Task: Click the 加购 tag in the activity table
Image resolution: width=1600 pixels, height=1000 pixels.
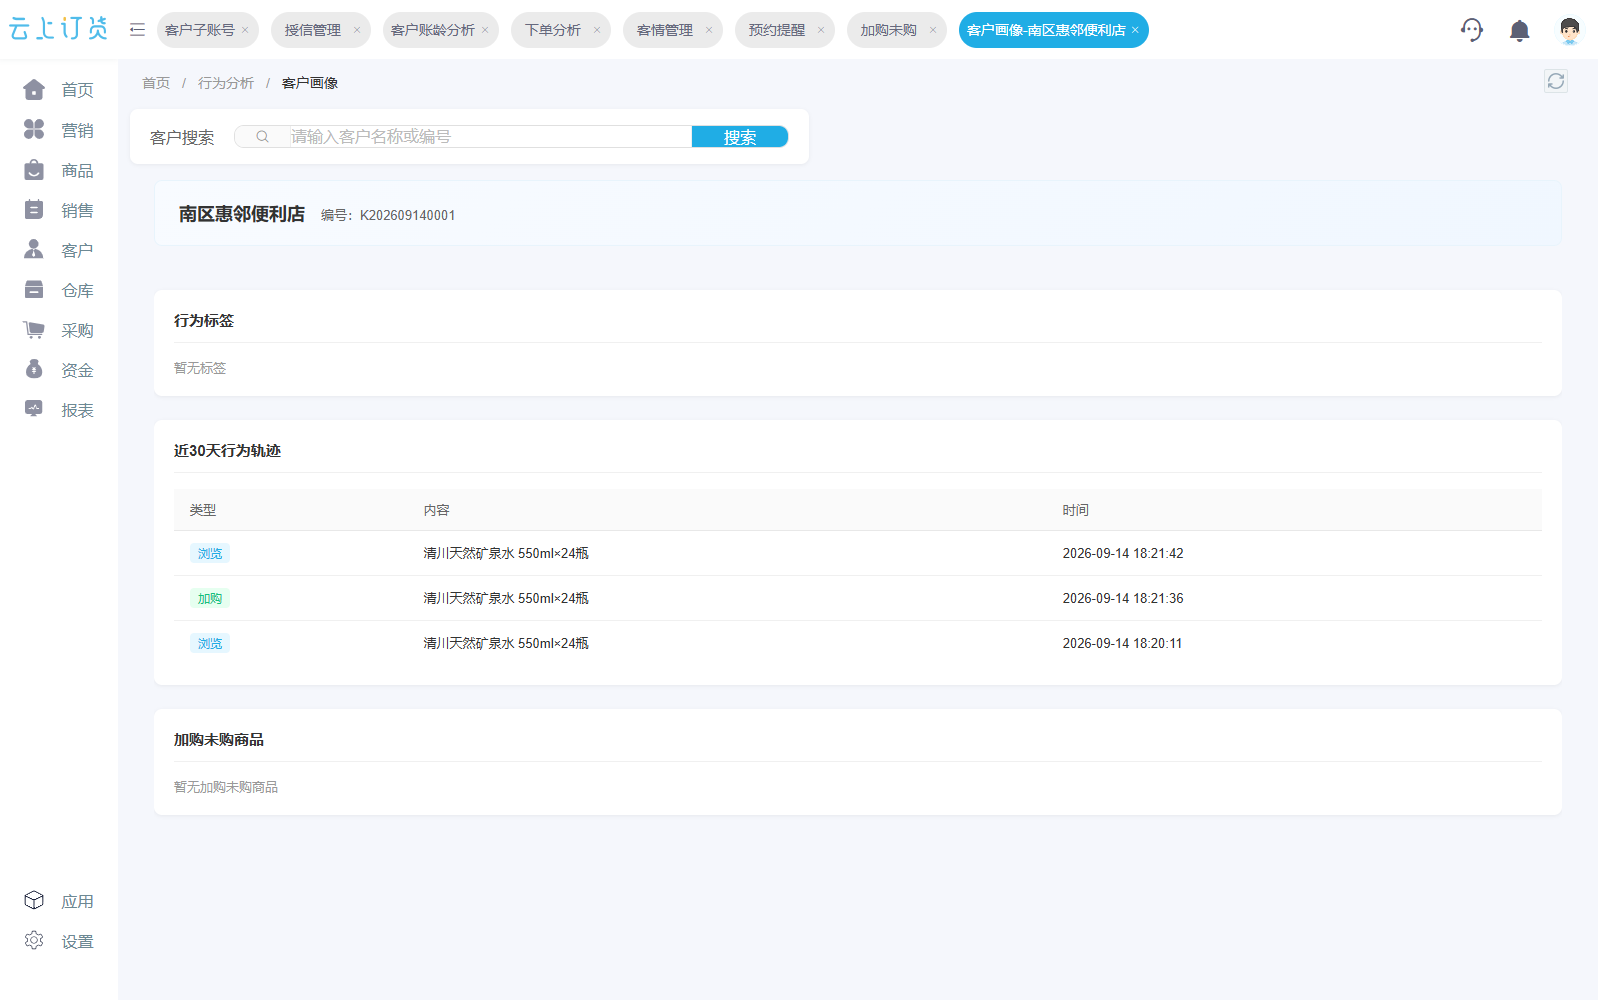Action: [210, 598]
